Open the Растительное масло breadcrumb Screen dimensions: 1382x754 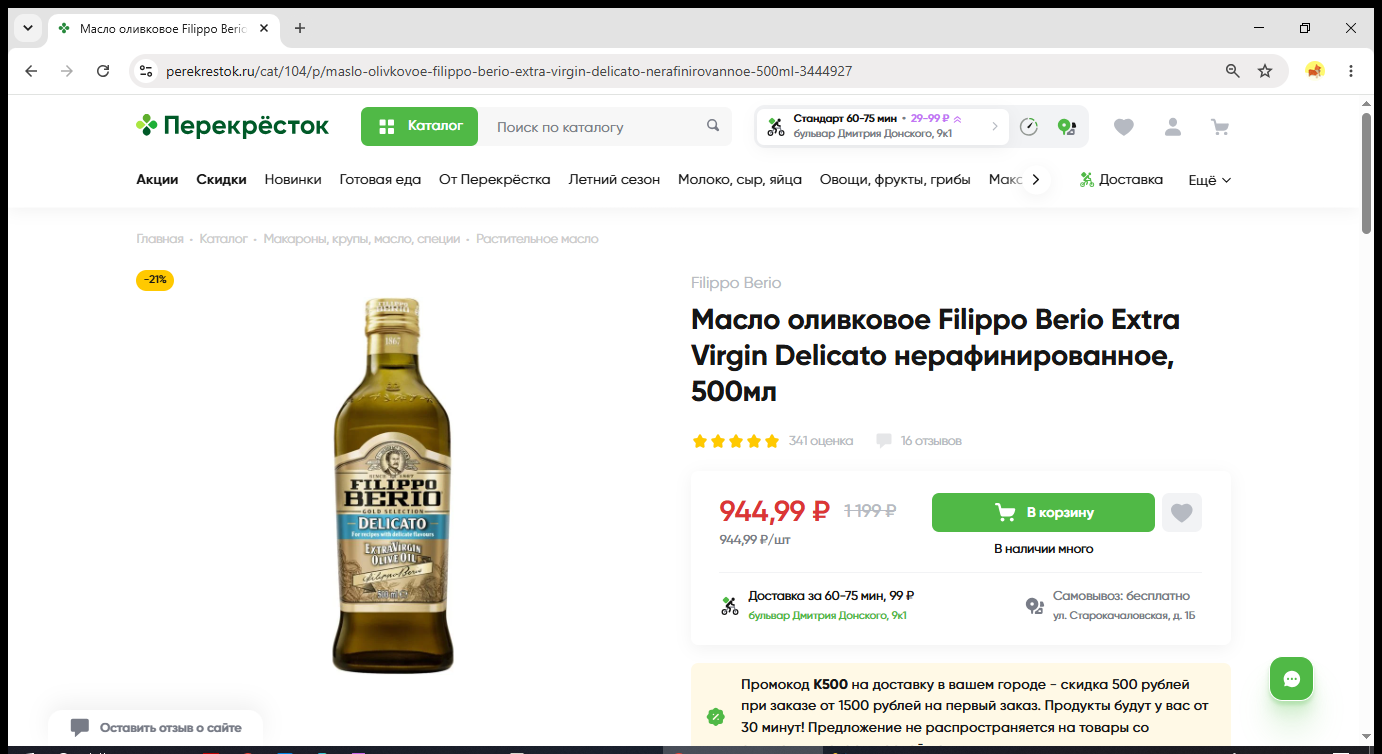(x=537, y=239)
